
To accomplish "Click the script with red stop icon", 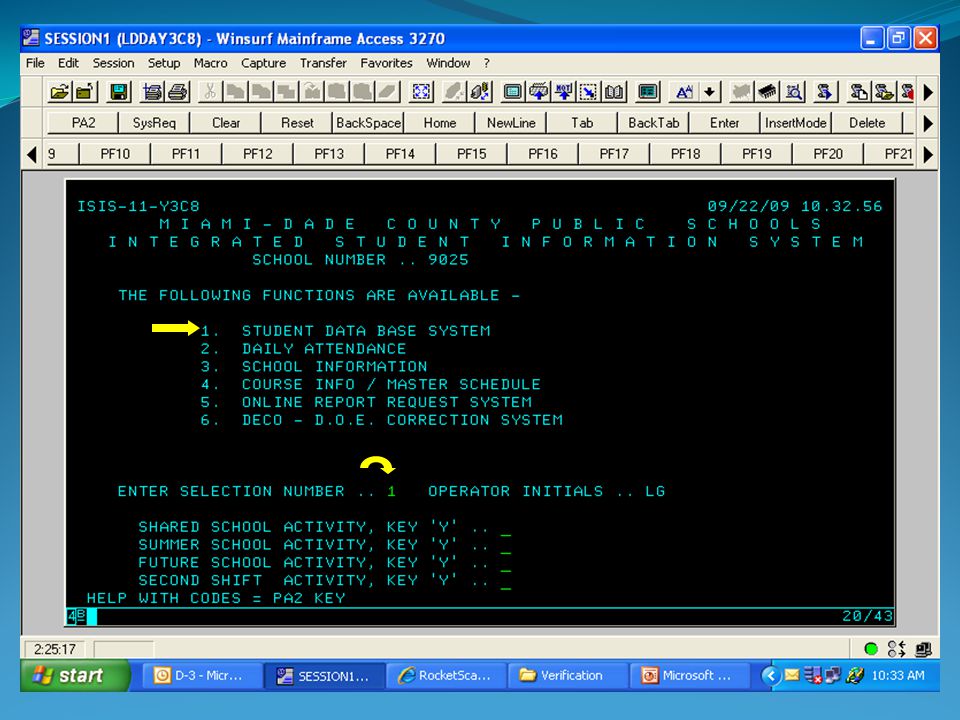I will coord(907,92).
